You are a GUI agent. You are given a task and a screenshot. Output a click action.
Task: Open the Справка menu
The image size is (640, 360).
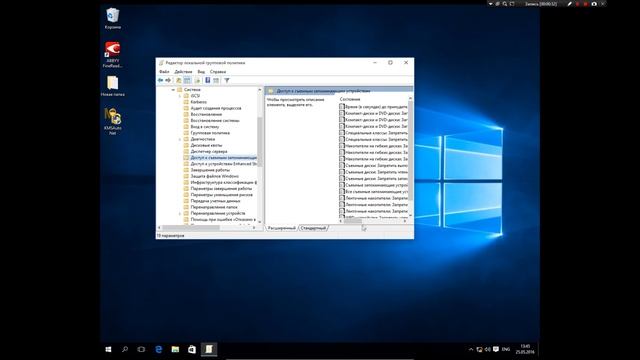point(218,71)
